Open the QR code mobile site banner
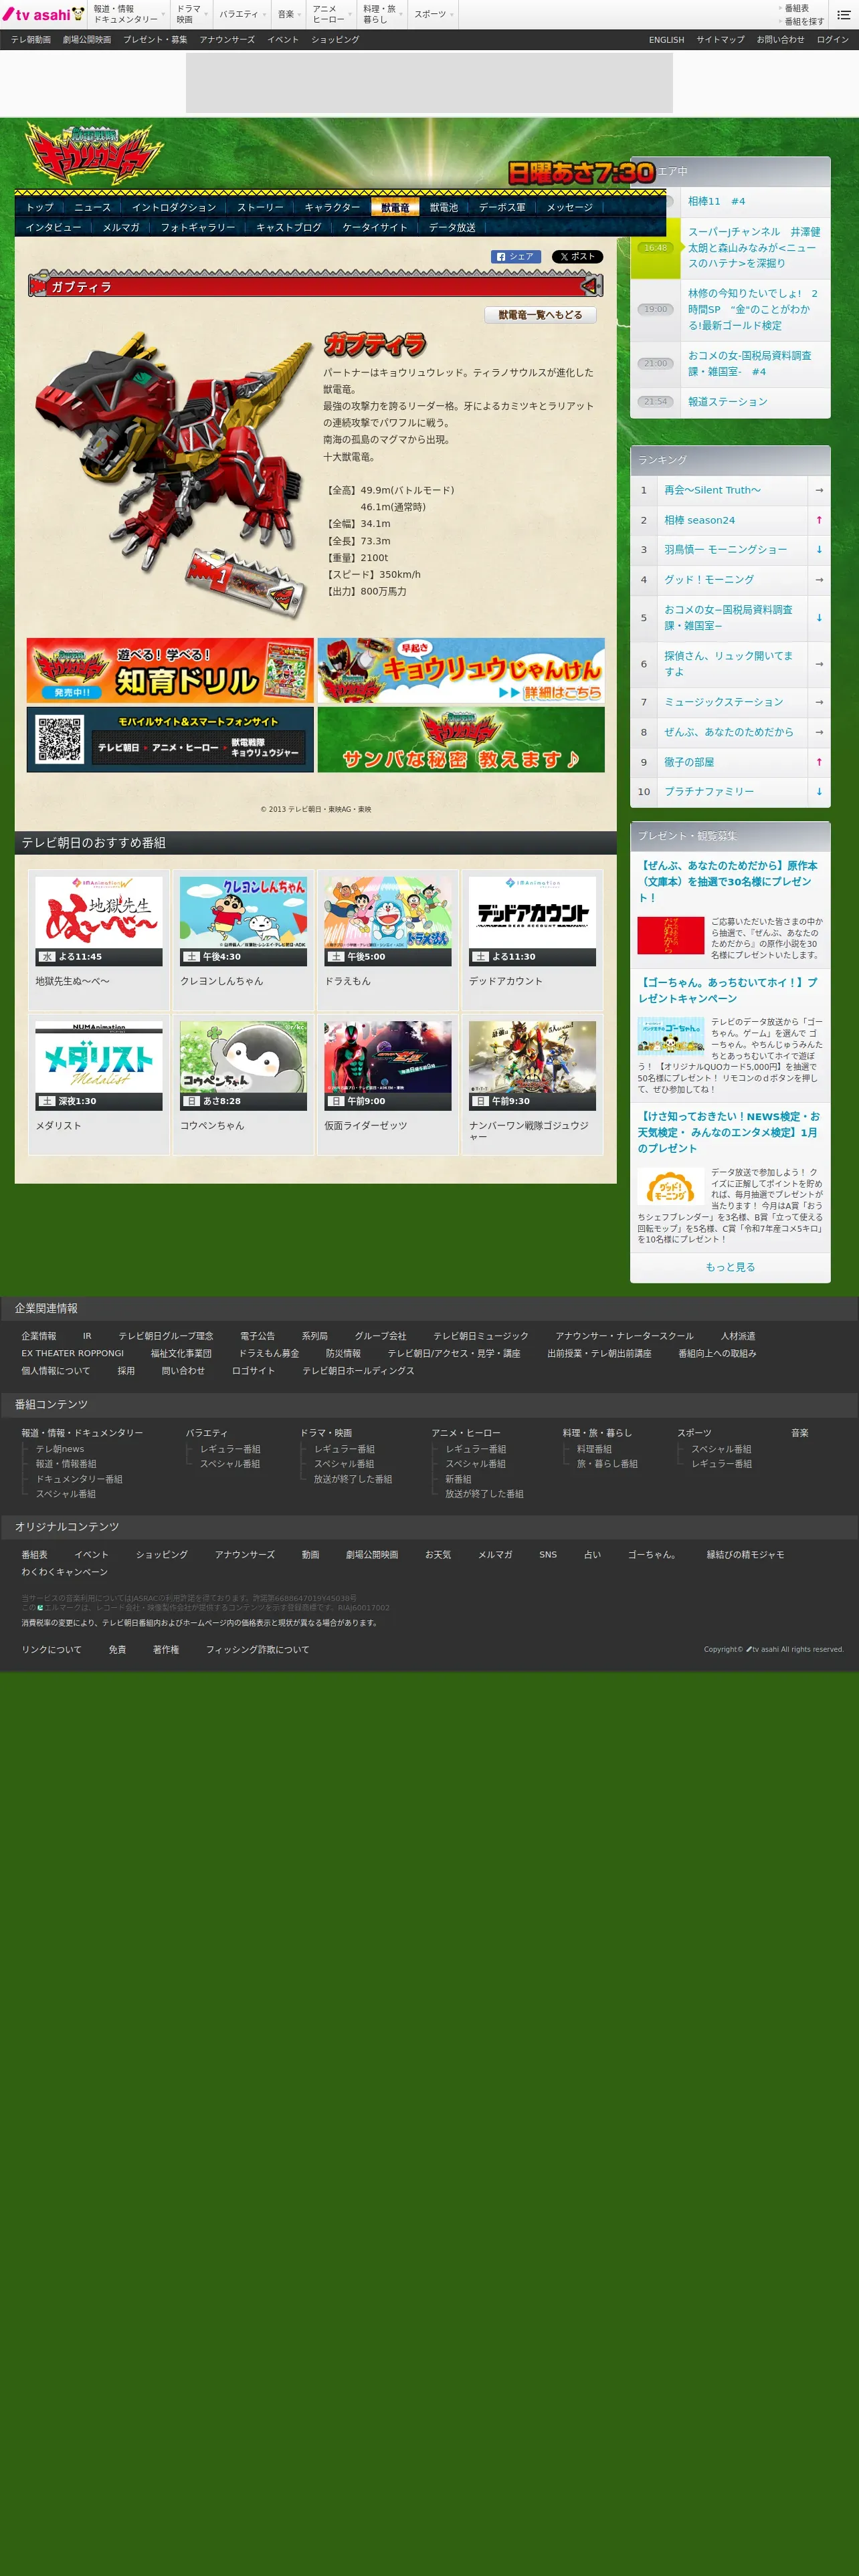This screenshot has width=859, height=2576. (x=170, y=740)
